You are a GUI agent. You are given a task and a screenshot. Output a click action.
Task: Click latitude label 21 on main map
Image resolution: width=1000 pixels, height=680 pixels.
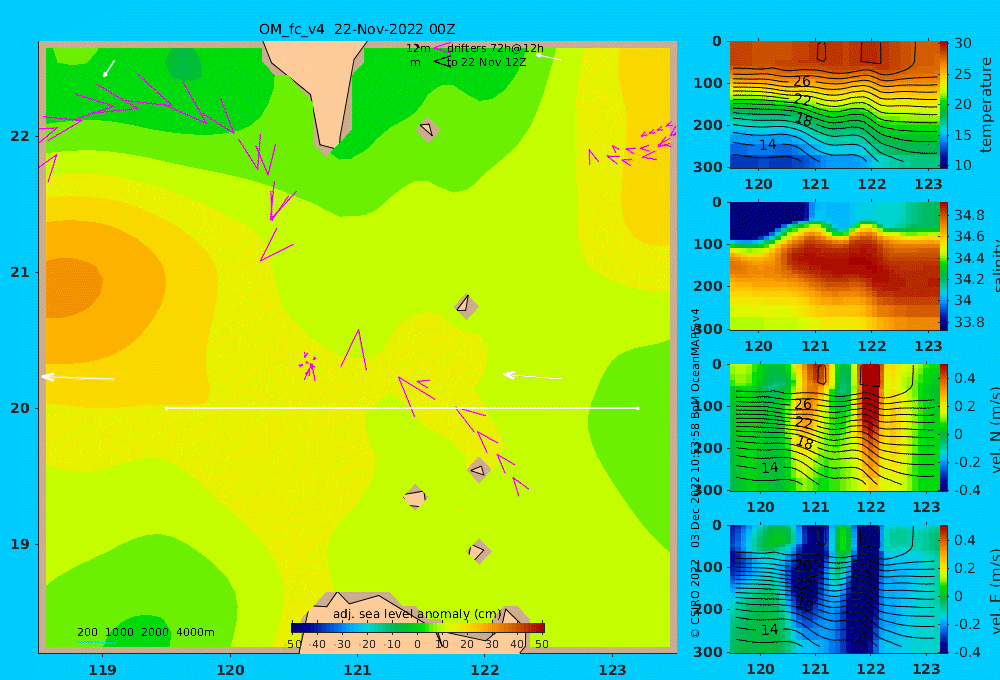(20, 272)
